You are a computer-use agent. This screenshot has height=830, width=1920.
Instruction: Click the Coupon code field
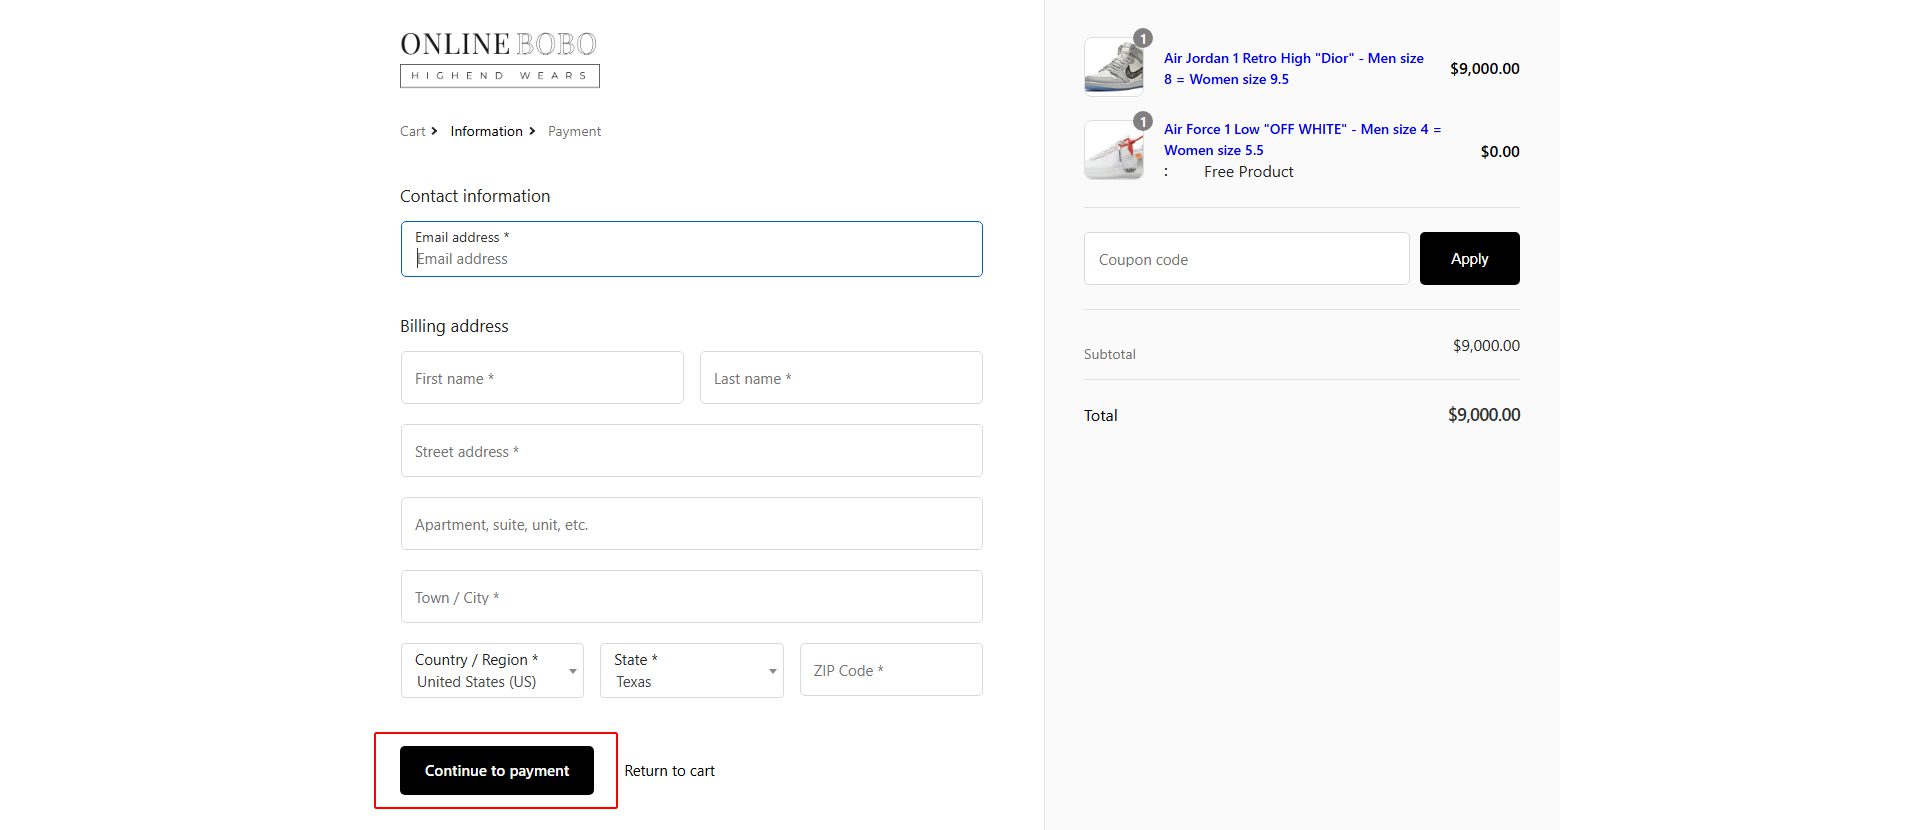[x=1247, y=259]
